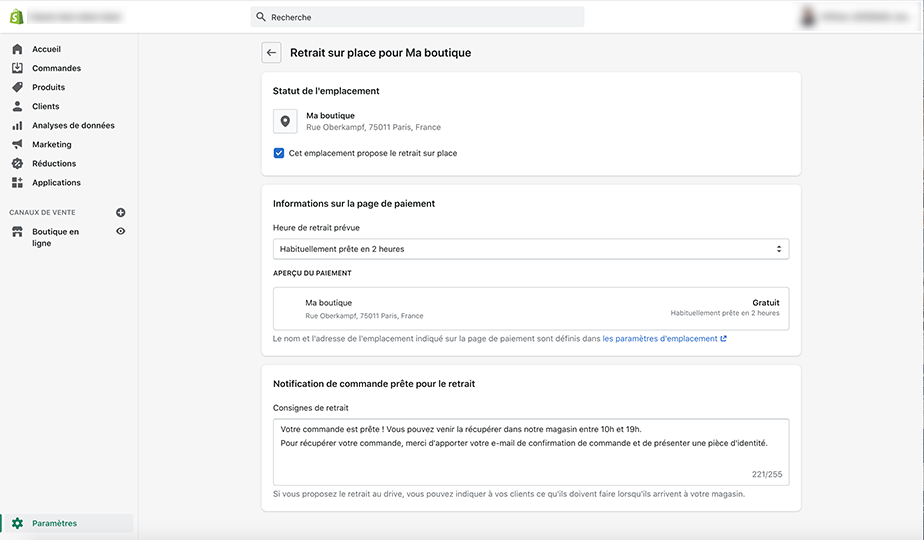924x540 pixels.
Task: Open the Heure de retrait prévue dropdown
Action: (x=530, y=249)
